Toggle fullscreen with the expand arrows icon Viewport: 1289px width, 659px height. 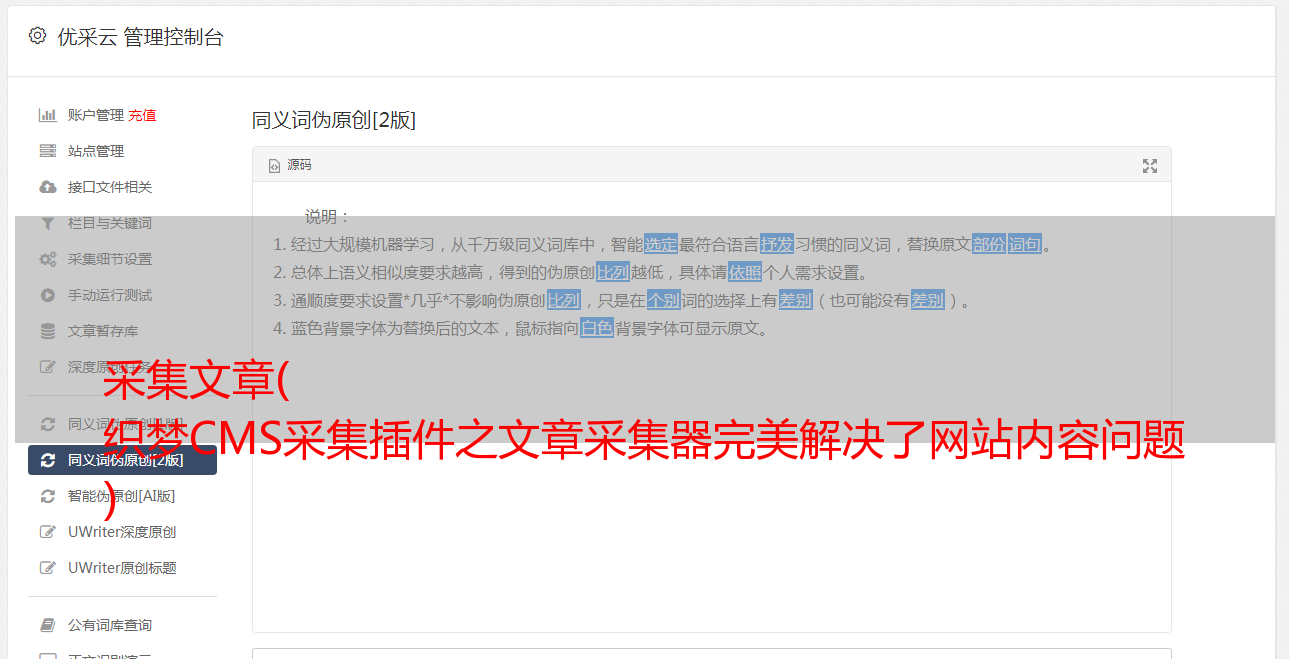(x=1150, y=166)
